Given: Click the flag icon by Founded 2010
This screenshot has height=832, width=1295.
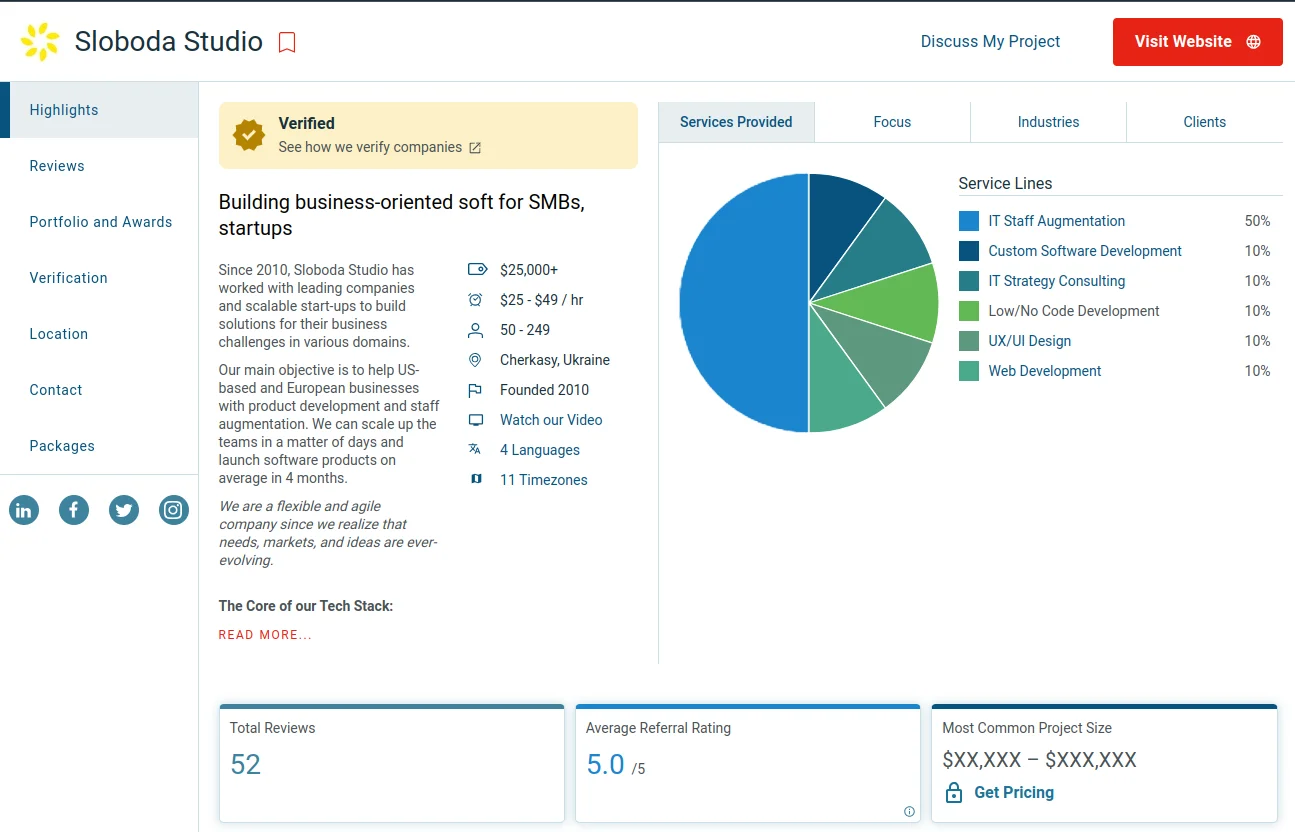Looking at the screenshot, I should coord(476,390).
